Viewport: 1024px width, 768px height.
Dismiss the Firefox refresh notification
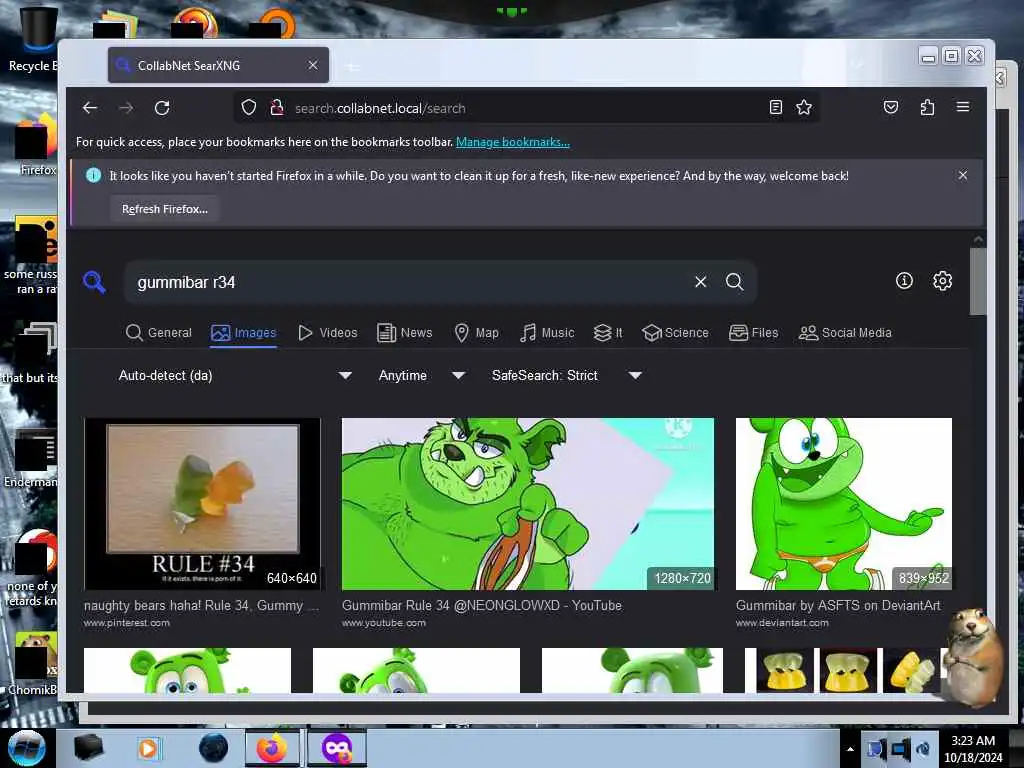click(x=963, y=175)
